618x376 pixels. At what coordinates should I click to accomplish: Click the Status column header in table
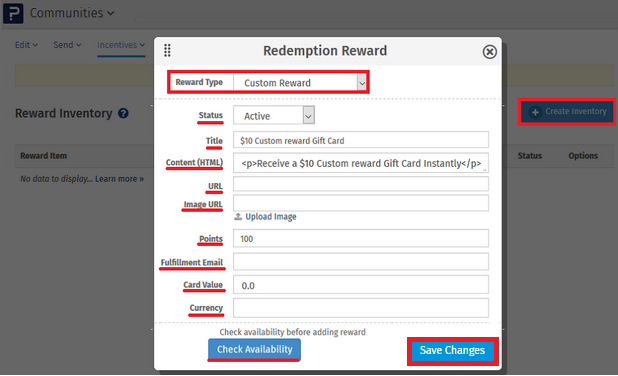(x=529, y=156)
